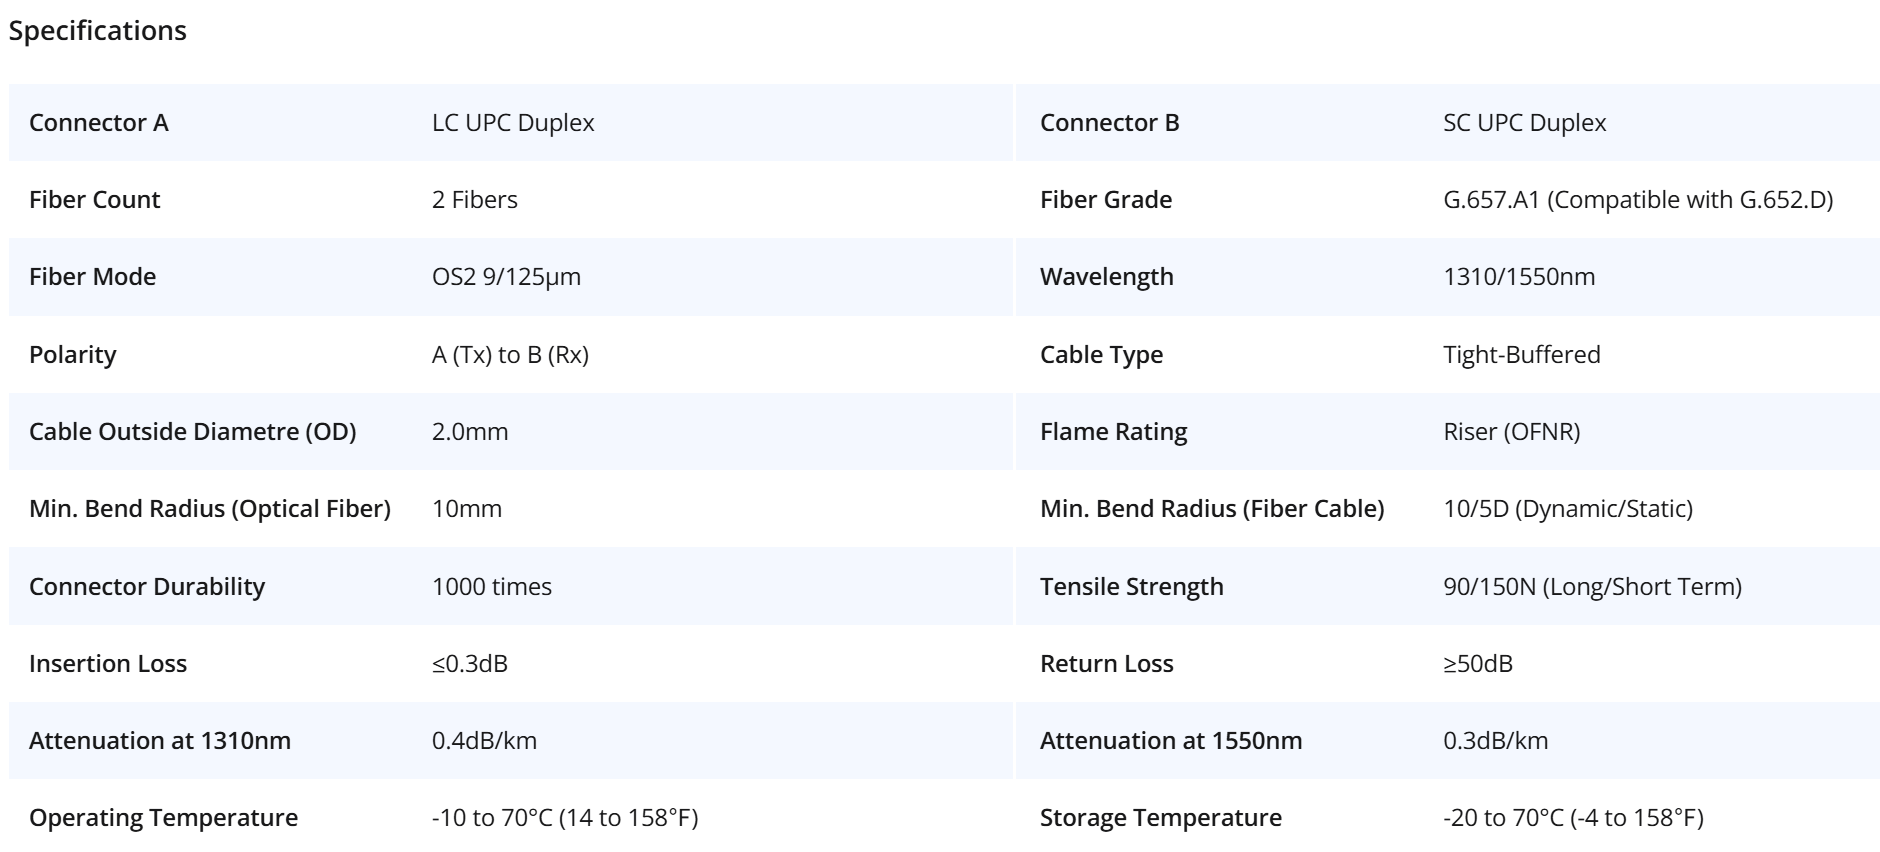Screen dimensions: 1880x852
Task: Click the Cable Outside Diametre (OD) label
Action: click(193, 432)
